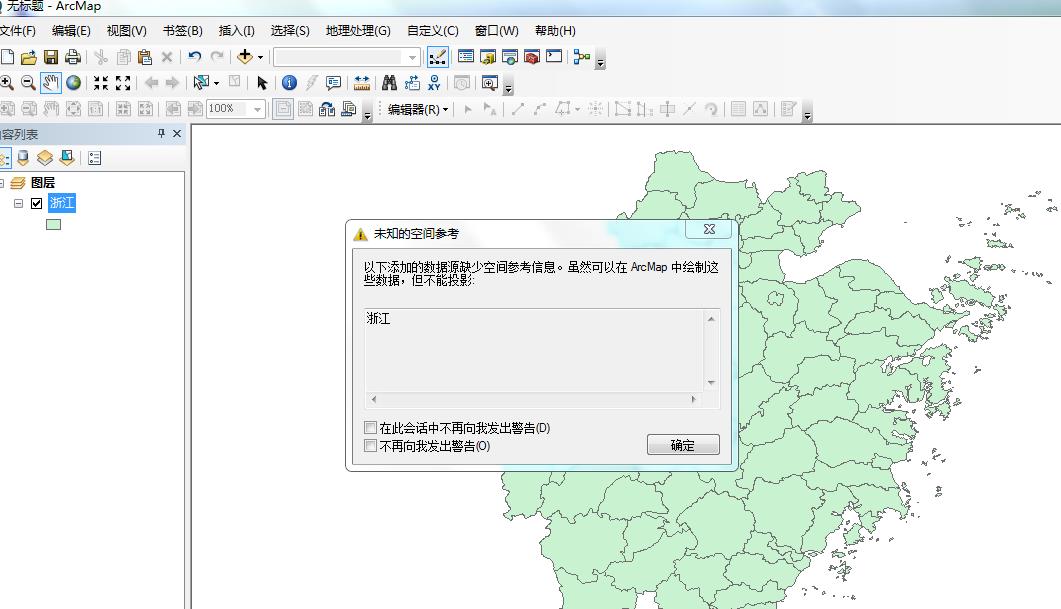Activate the HTML Popup tool
Screen dimensions: 1061x609
click(x=333, y=83)
